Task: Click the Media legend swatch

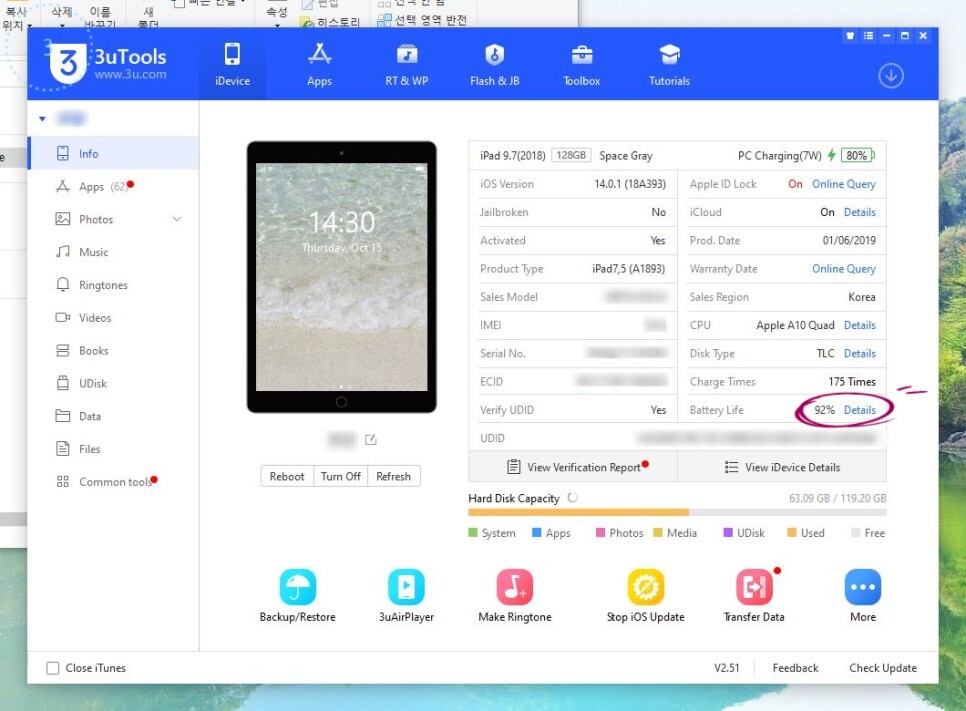Action: (657, 533)
